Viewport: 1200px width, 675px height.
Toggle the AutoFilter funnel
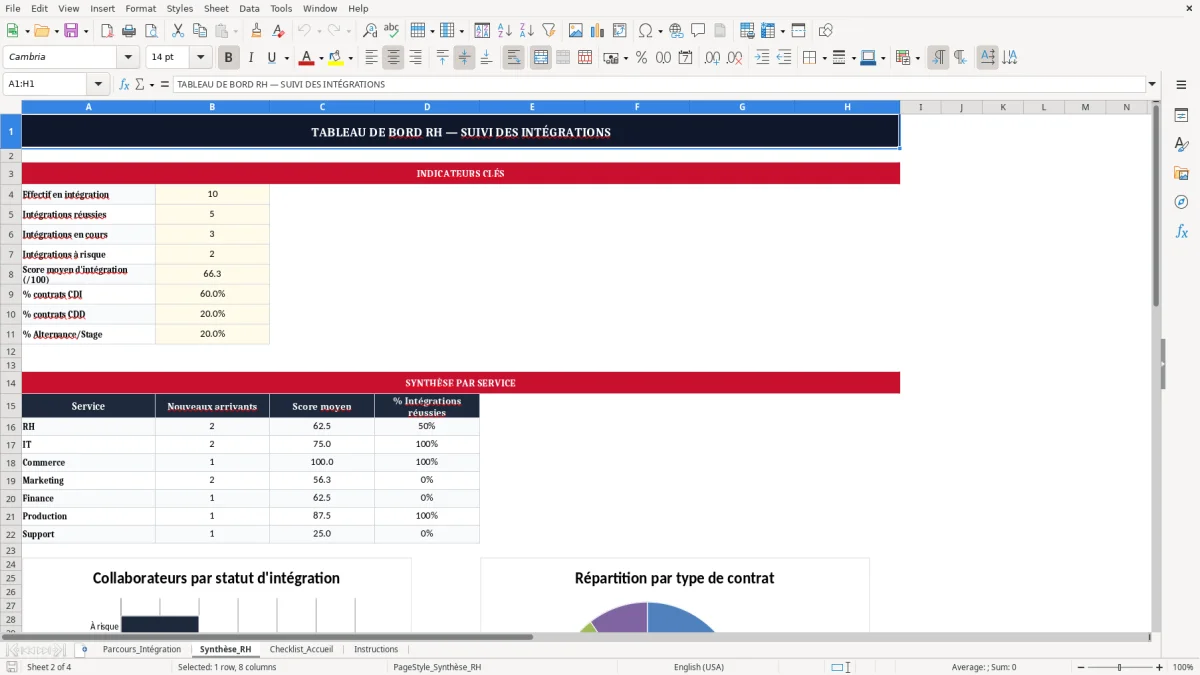point(548,31)
